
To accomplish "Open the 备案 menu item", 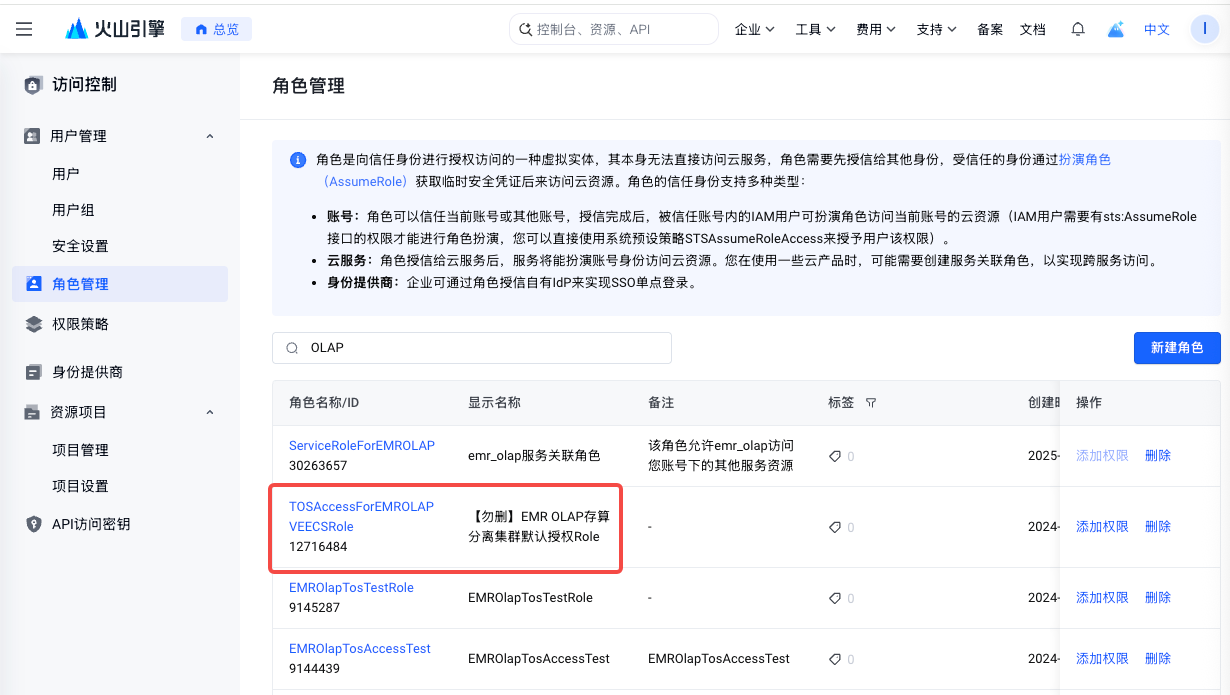I will pyautogui.click(x=990, y=30).
